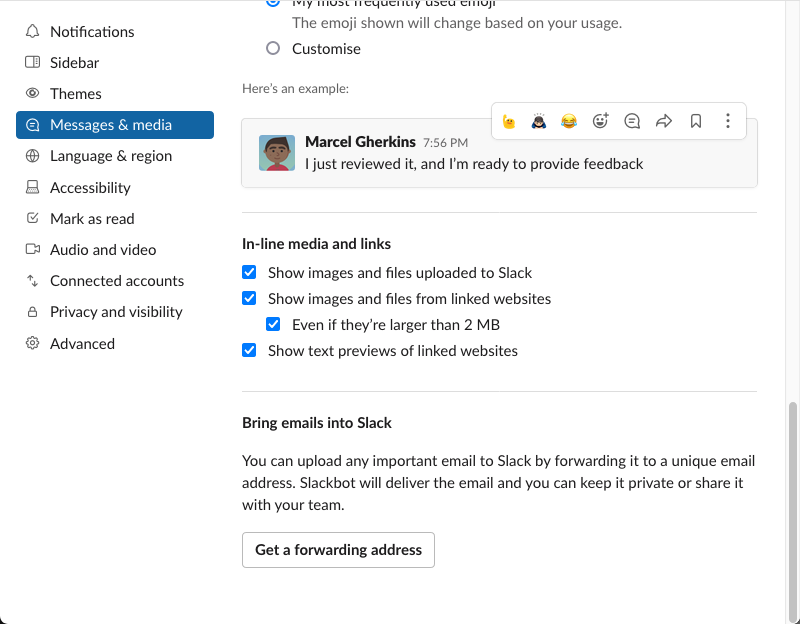
Task: Uncheck Show images and files uploaded to Slack
Action: click(249, 272)
